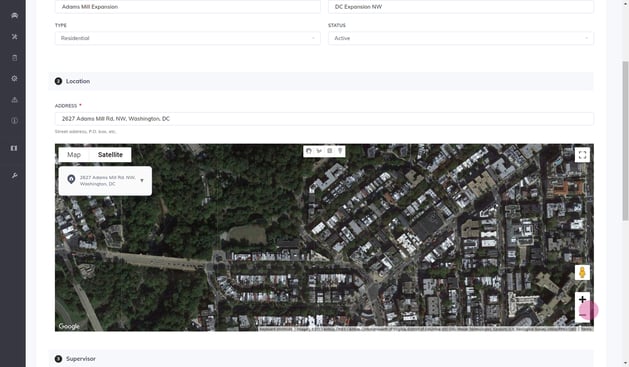Select the polyline drawing tool on map
The image size is (629, 367).
pos(319,151)
